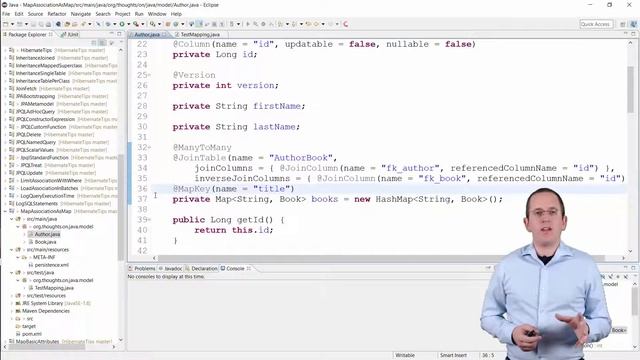This screenshot has height=360, width=640.
Task: Open the Window menu
Action: [157, 14]
